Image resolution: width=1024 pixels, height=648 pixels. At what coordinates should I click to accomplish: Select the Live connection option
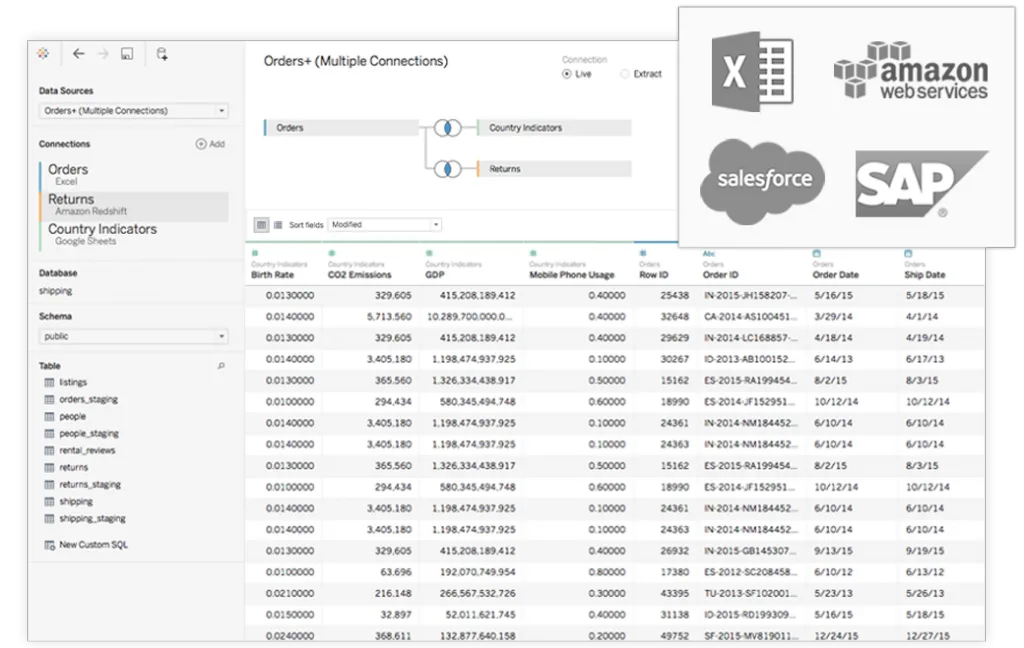(x=567, y=74)
